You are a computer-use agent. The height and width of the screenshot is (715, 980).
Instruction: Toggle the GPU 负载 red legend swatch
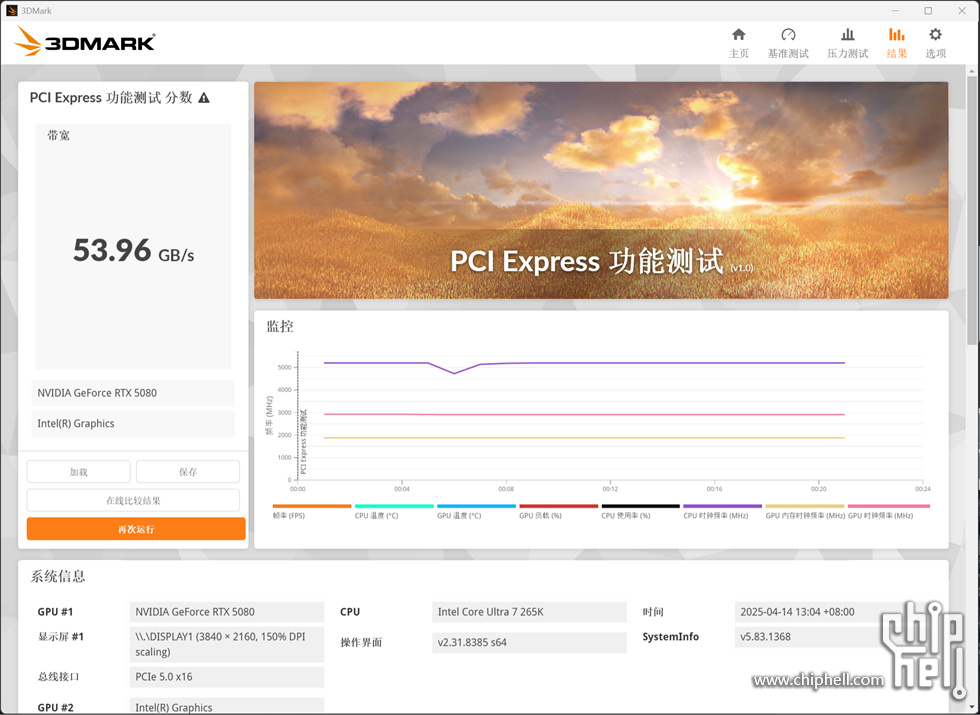(x=558, y=506)
